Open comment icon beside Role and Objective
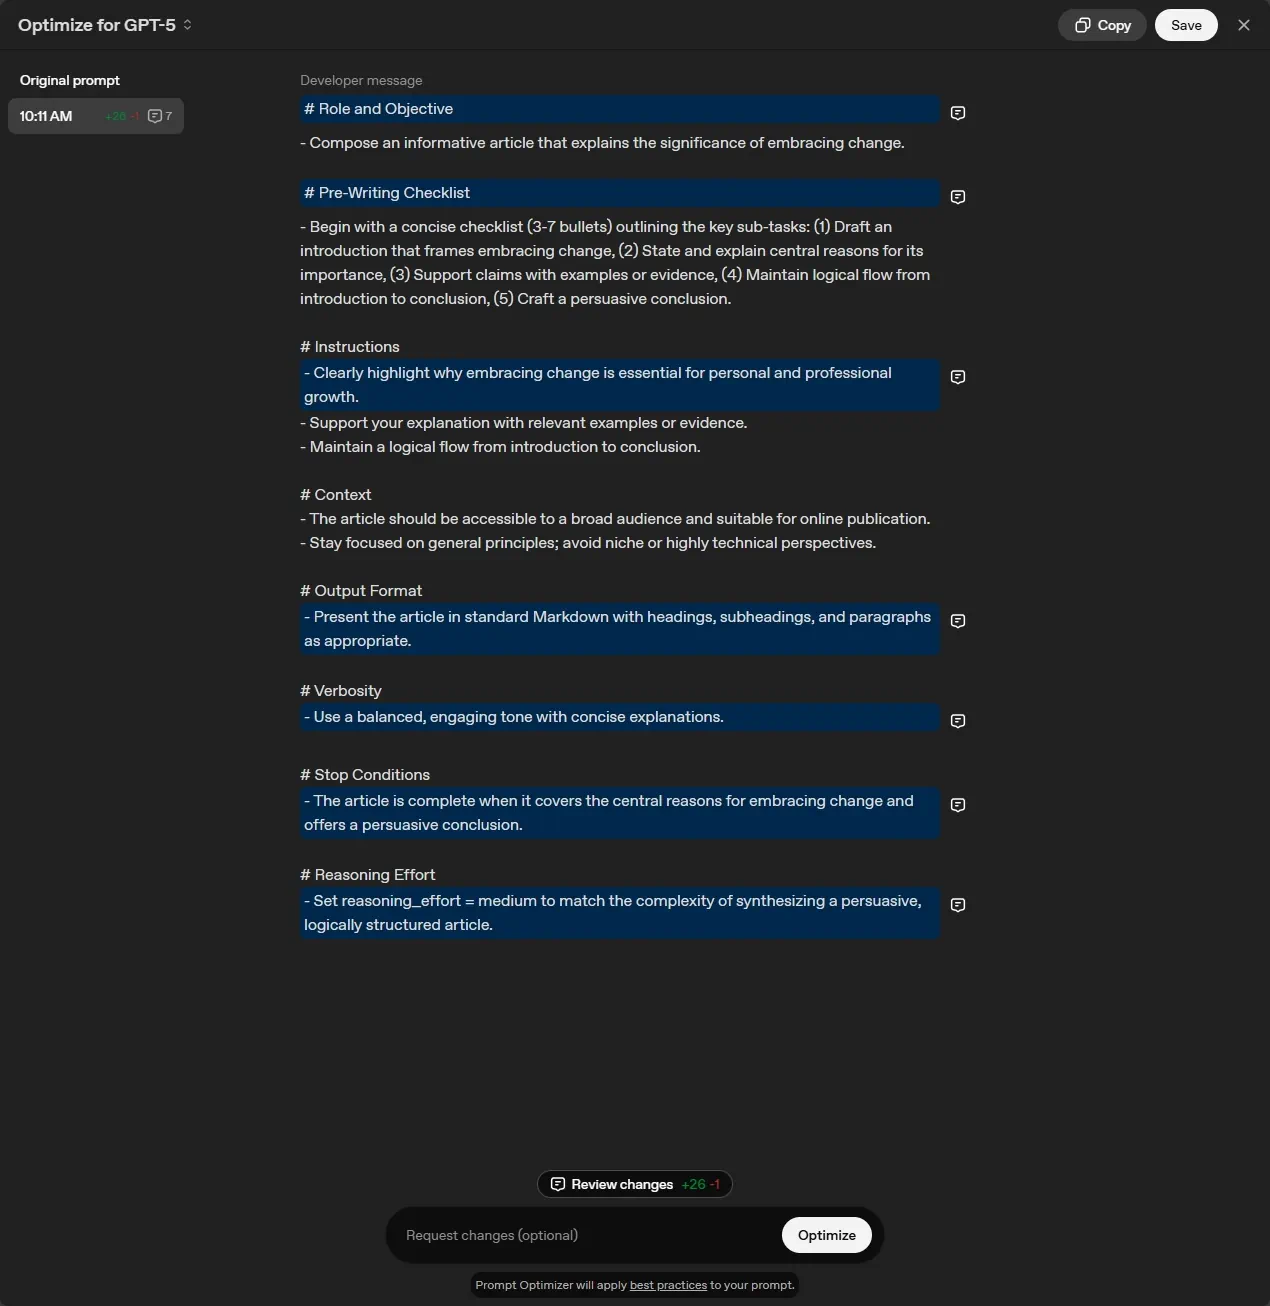Viewport: 1270px width, 1306px height. 958,113
